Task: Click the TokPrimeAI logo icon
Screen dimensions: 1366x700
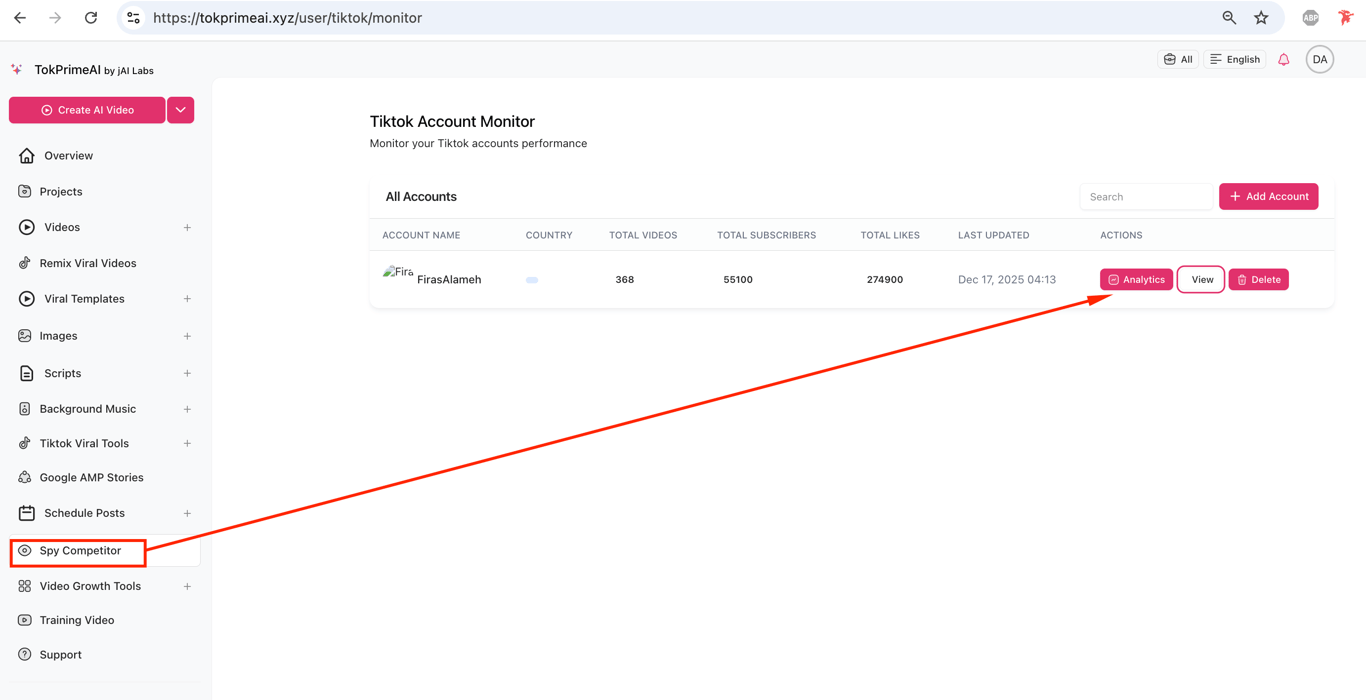Action: tap(17, 70)
